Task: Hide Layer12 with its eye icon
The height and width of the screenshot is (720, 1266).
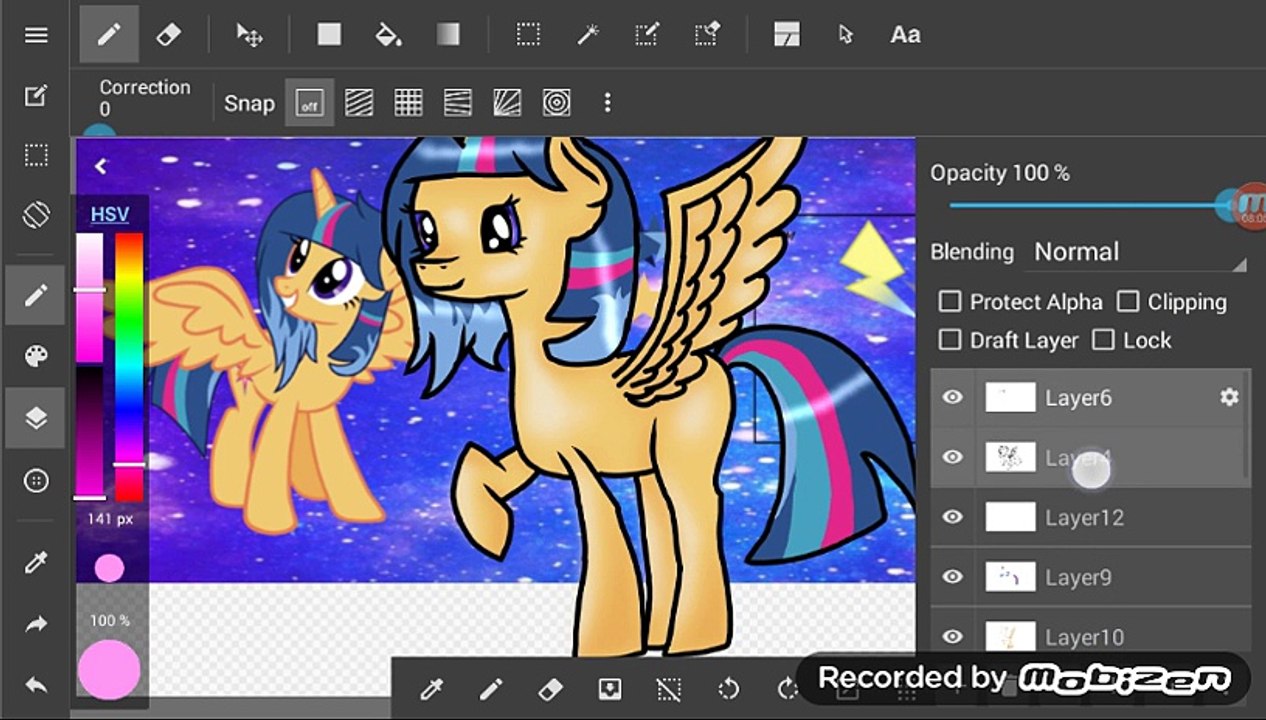Action: click(953, 517)
